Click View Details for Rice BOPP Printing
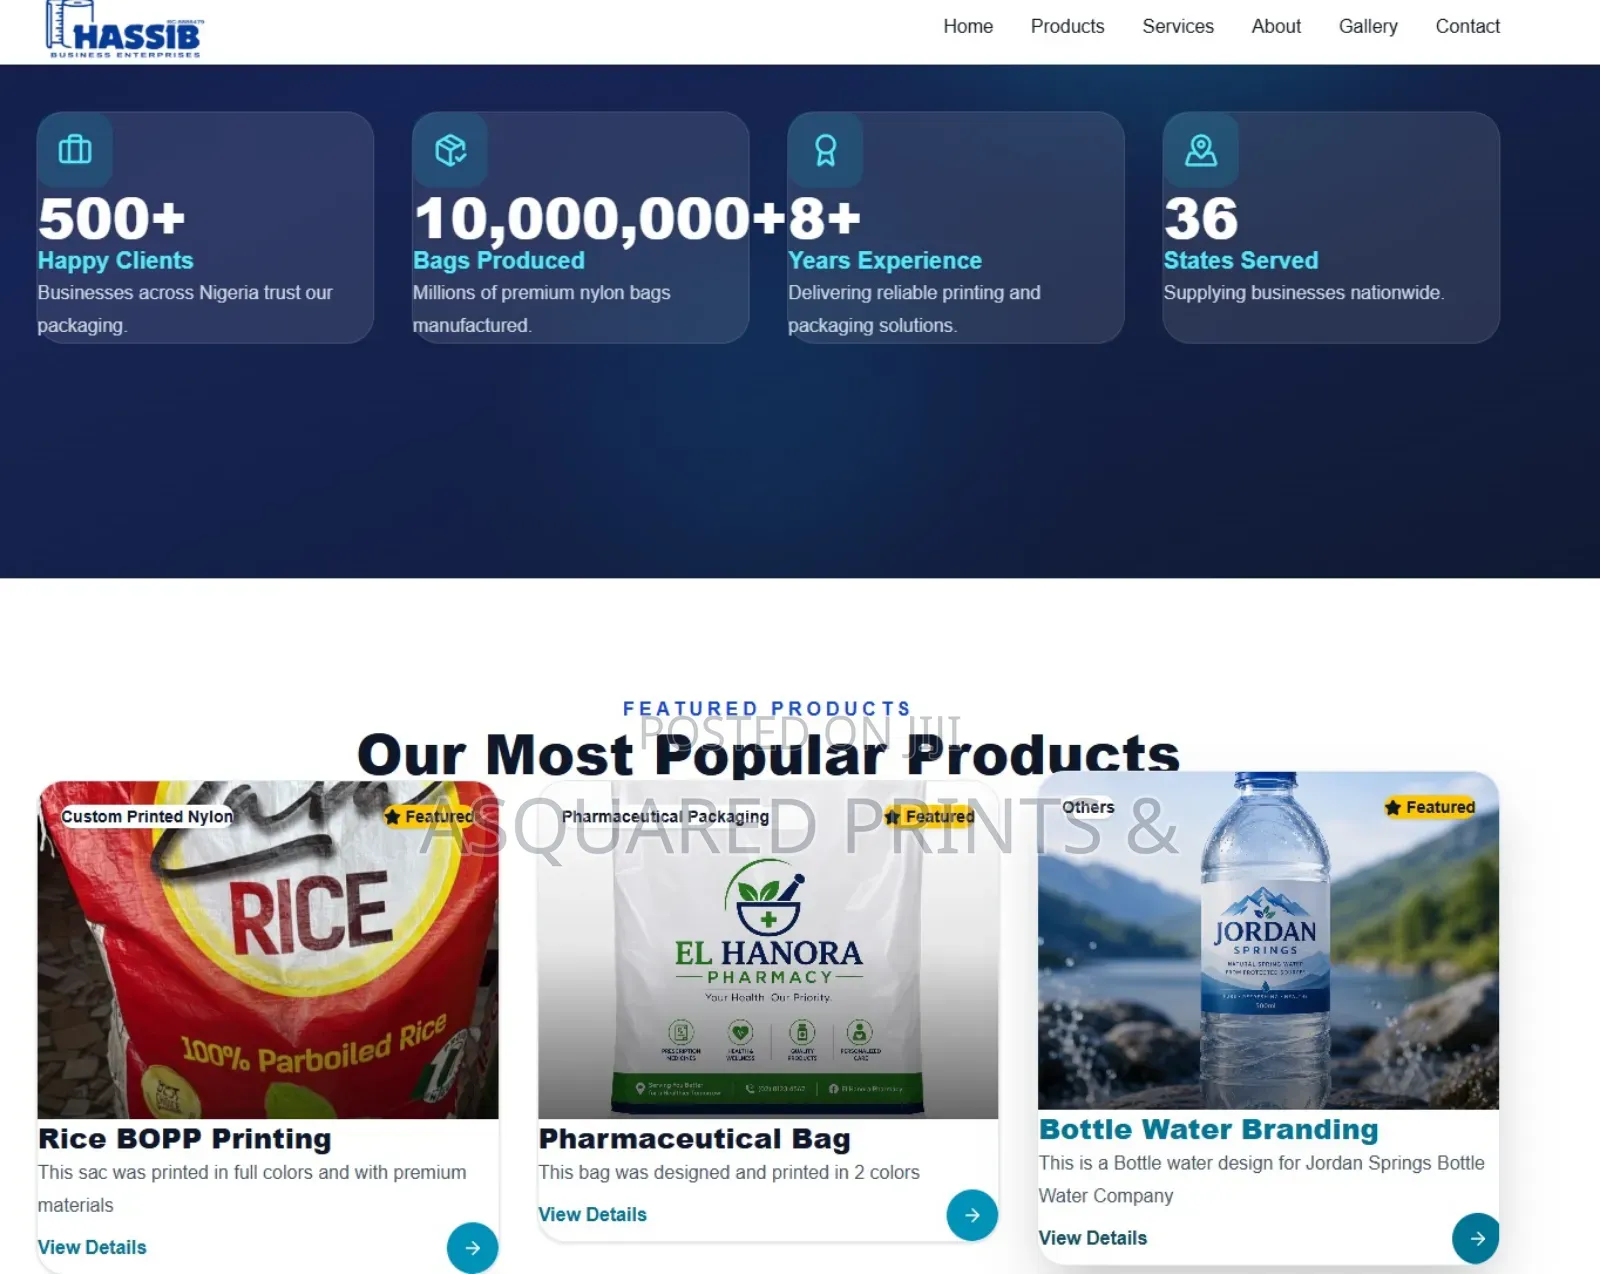 point(92,1247)
